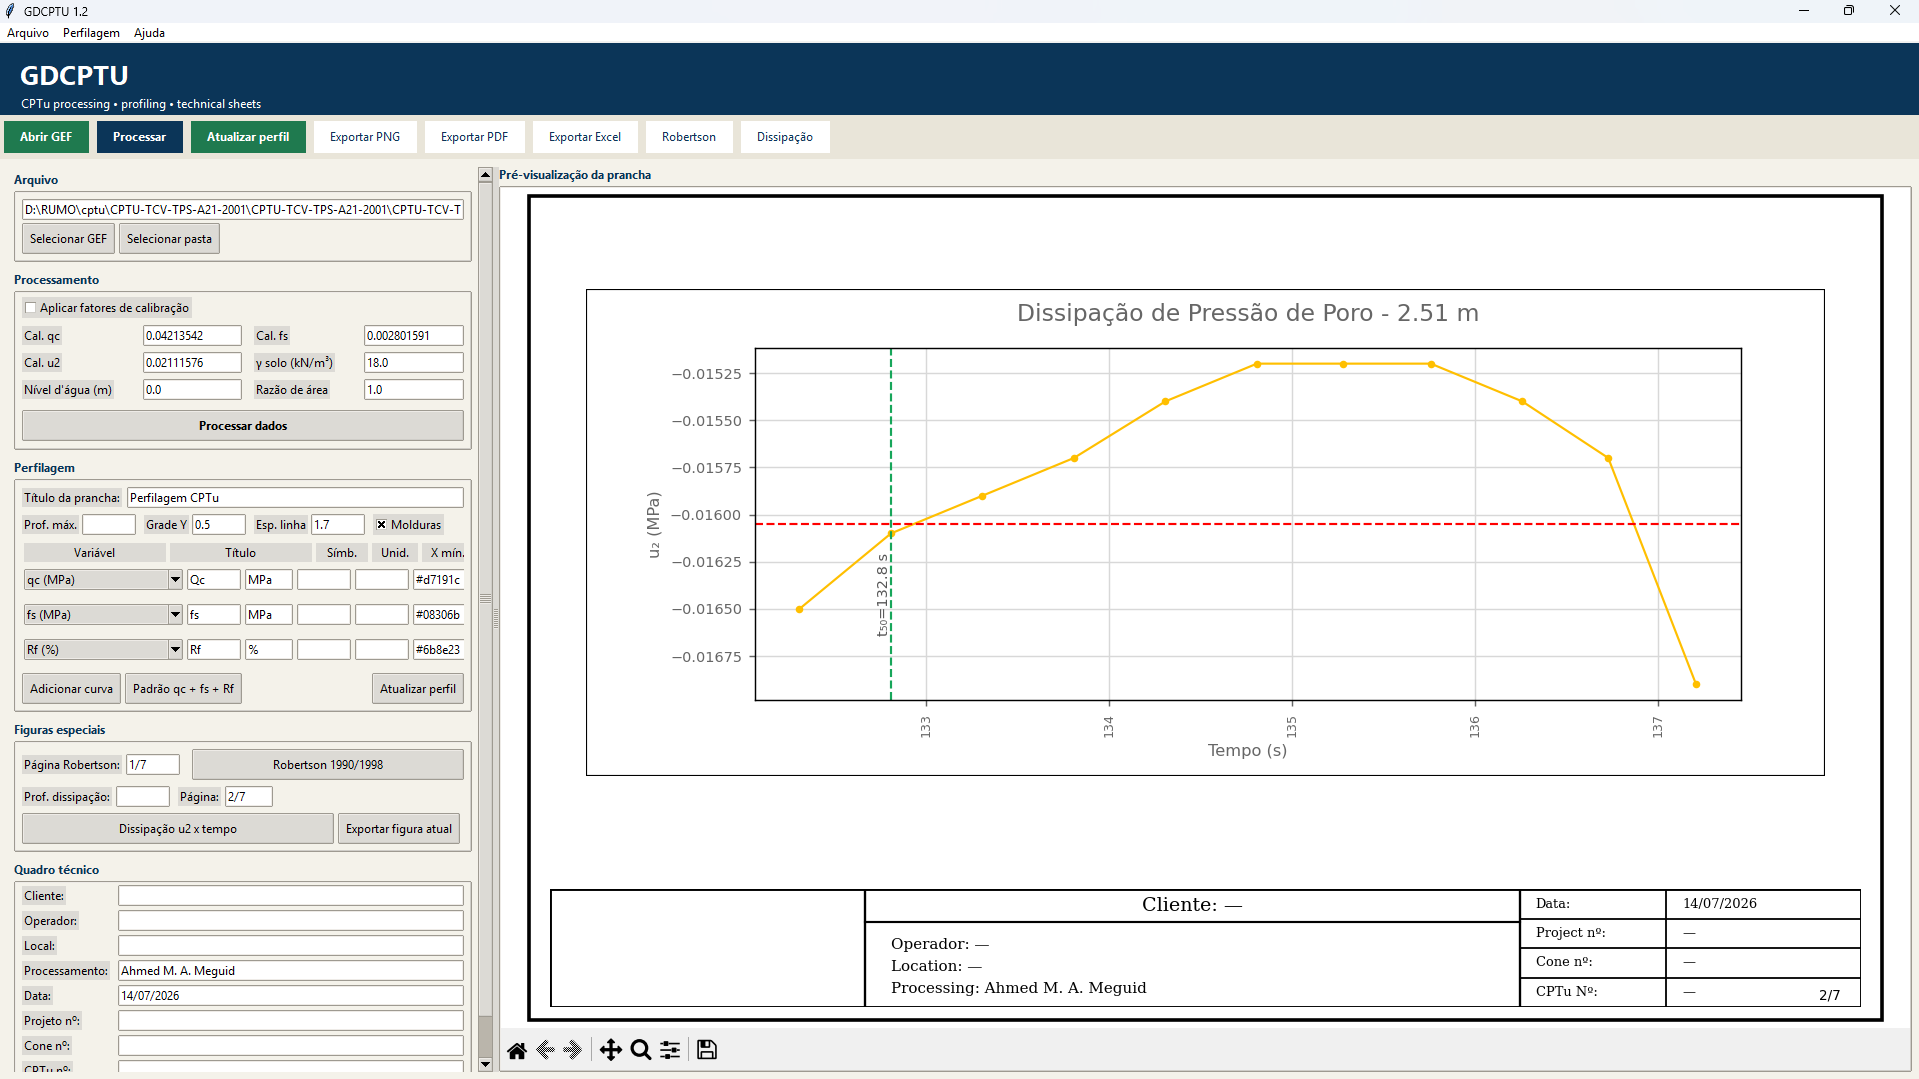Click Exportar PNG

365,137
